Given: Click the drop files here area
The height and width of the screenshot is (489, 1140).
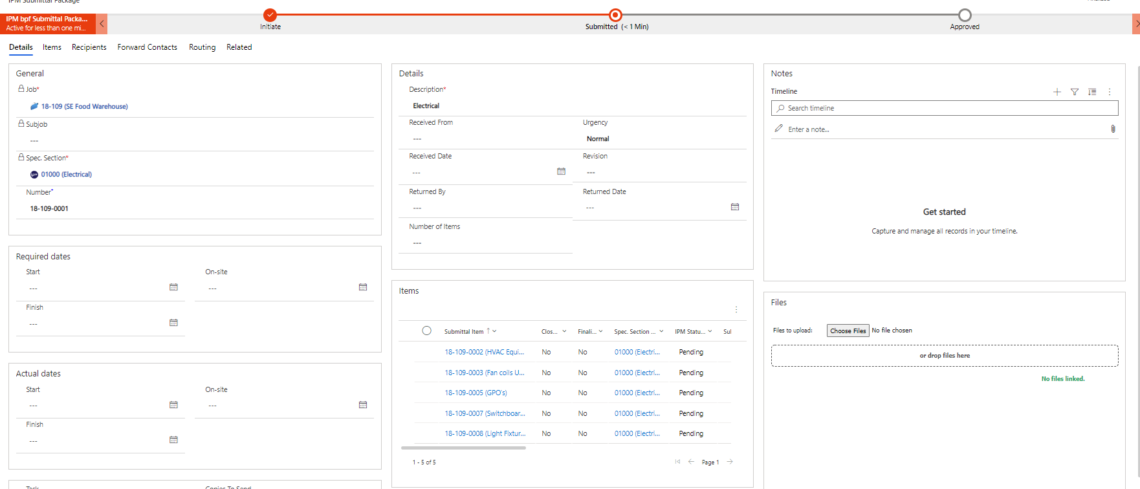Looking at the screenshot, I should pos(944,355).
